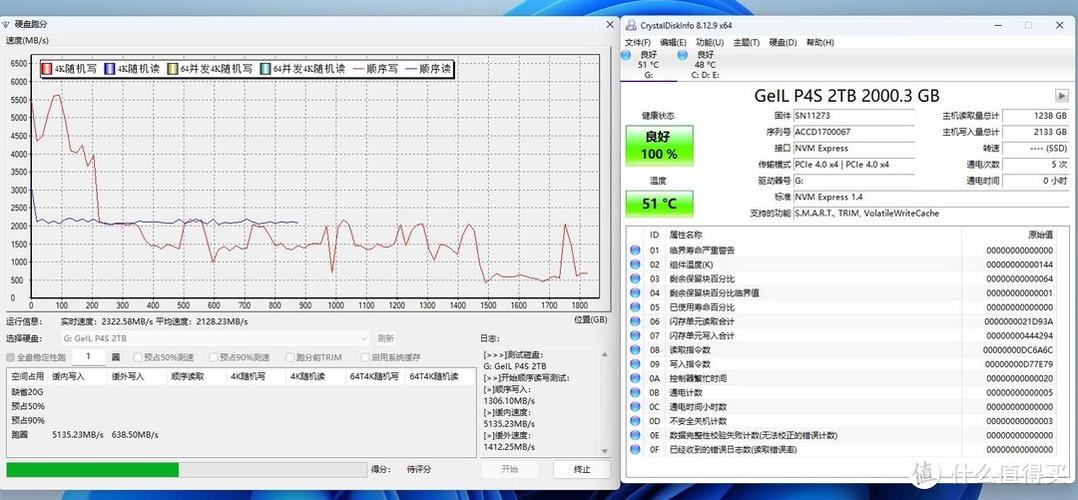1078x500 pixels.
Task: Enable the 预占90%测速 checkbox
Action: tap(213, 358)
